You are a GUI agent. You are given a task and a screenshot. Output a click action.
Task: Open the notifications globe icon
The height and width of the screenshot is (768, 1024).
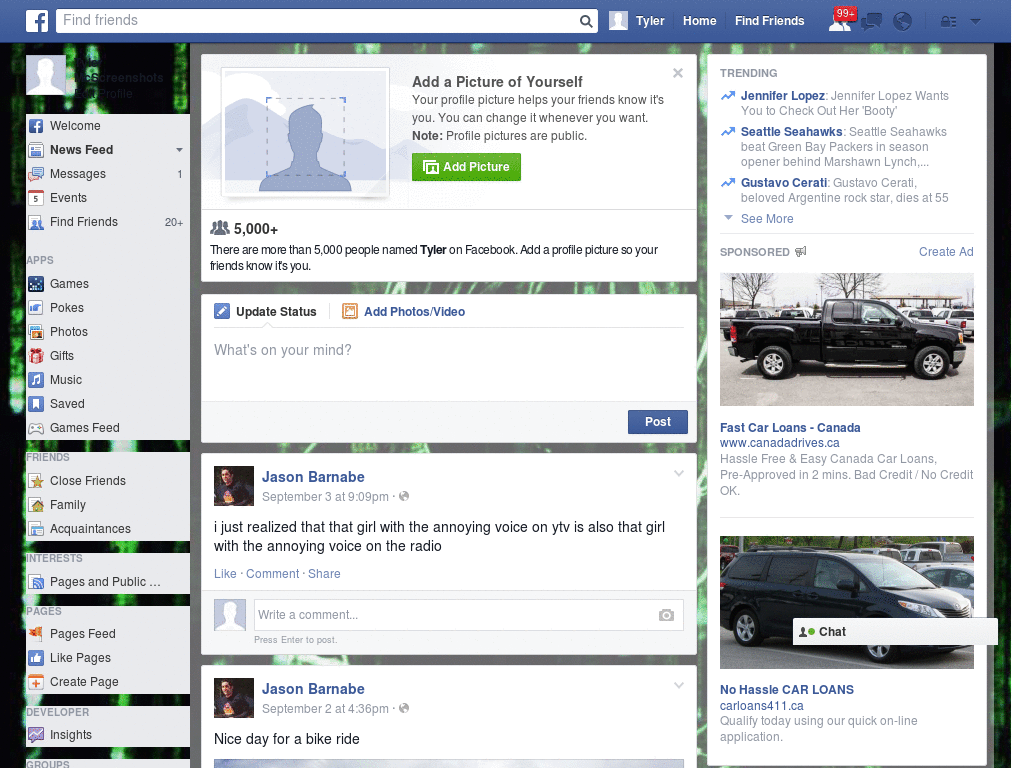[903, 22]
